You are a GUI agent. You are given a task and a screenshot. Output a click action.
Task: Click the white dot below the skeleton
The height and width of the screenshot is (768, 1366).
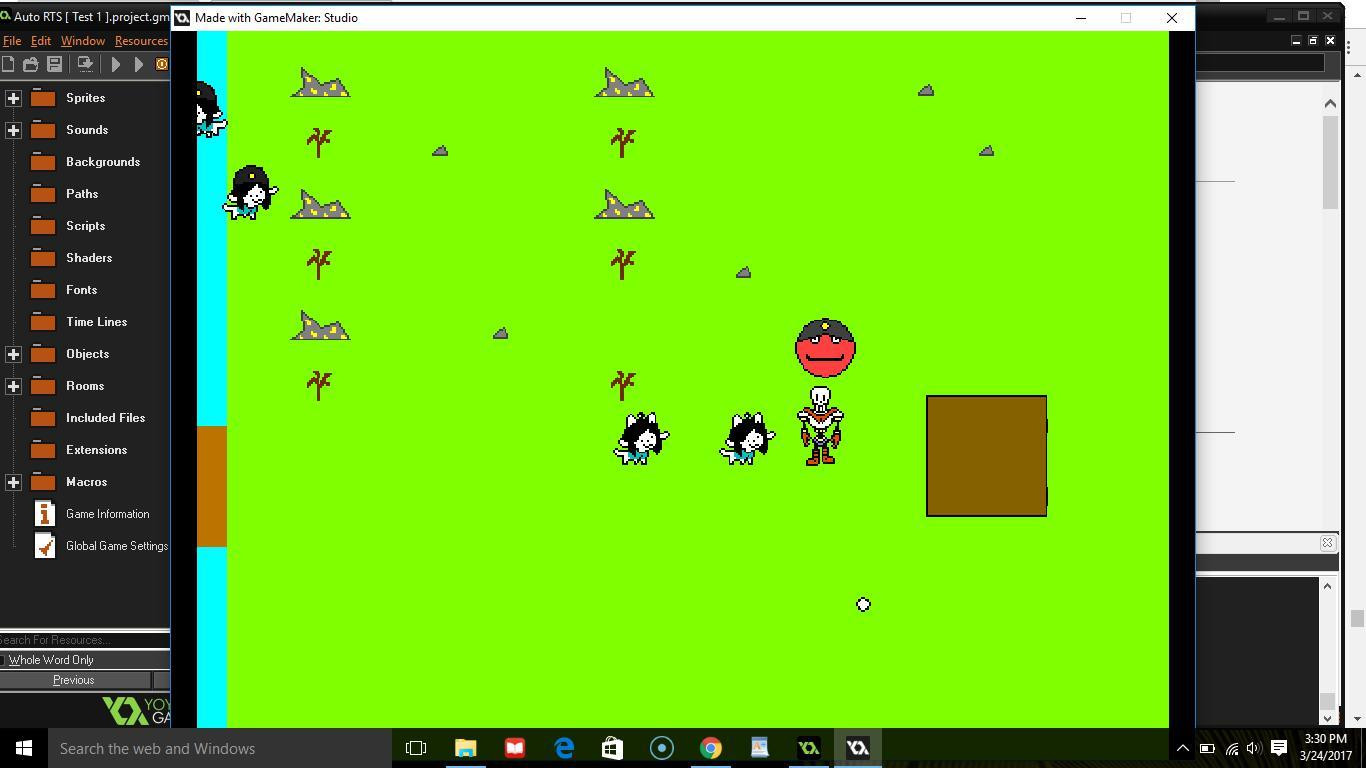tap(863, 604)
